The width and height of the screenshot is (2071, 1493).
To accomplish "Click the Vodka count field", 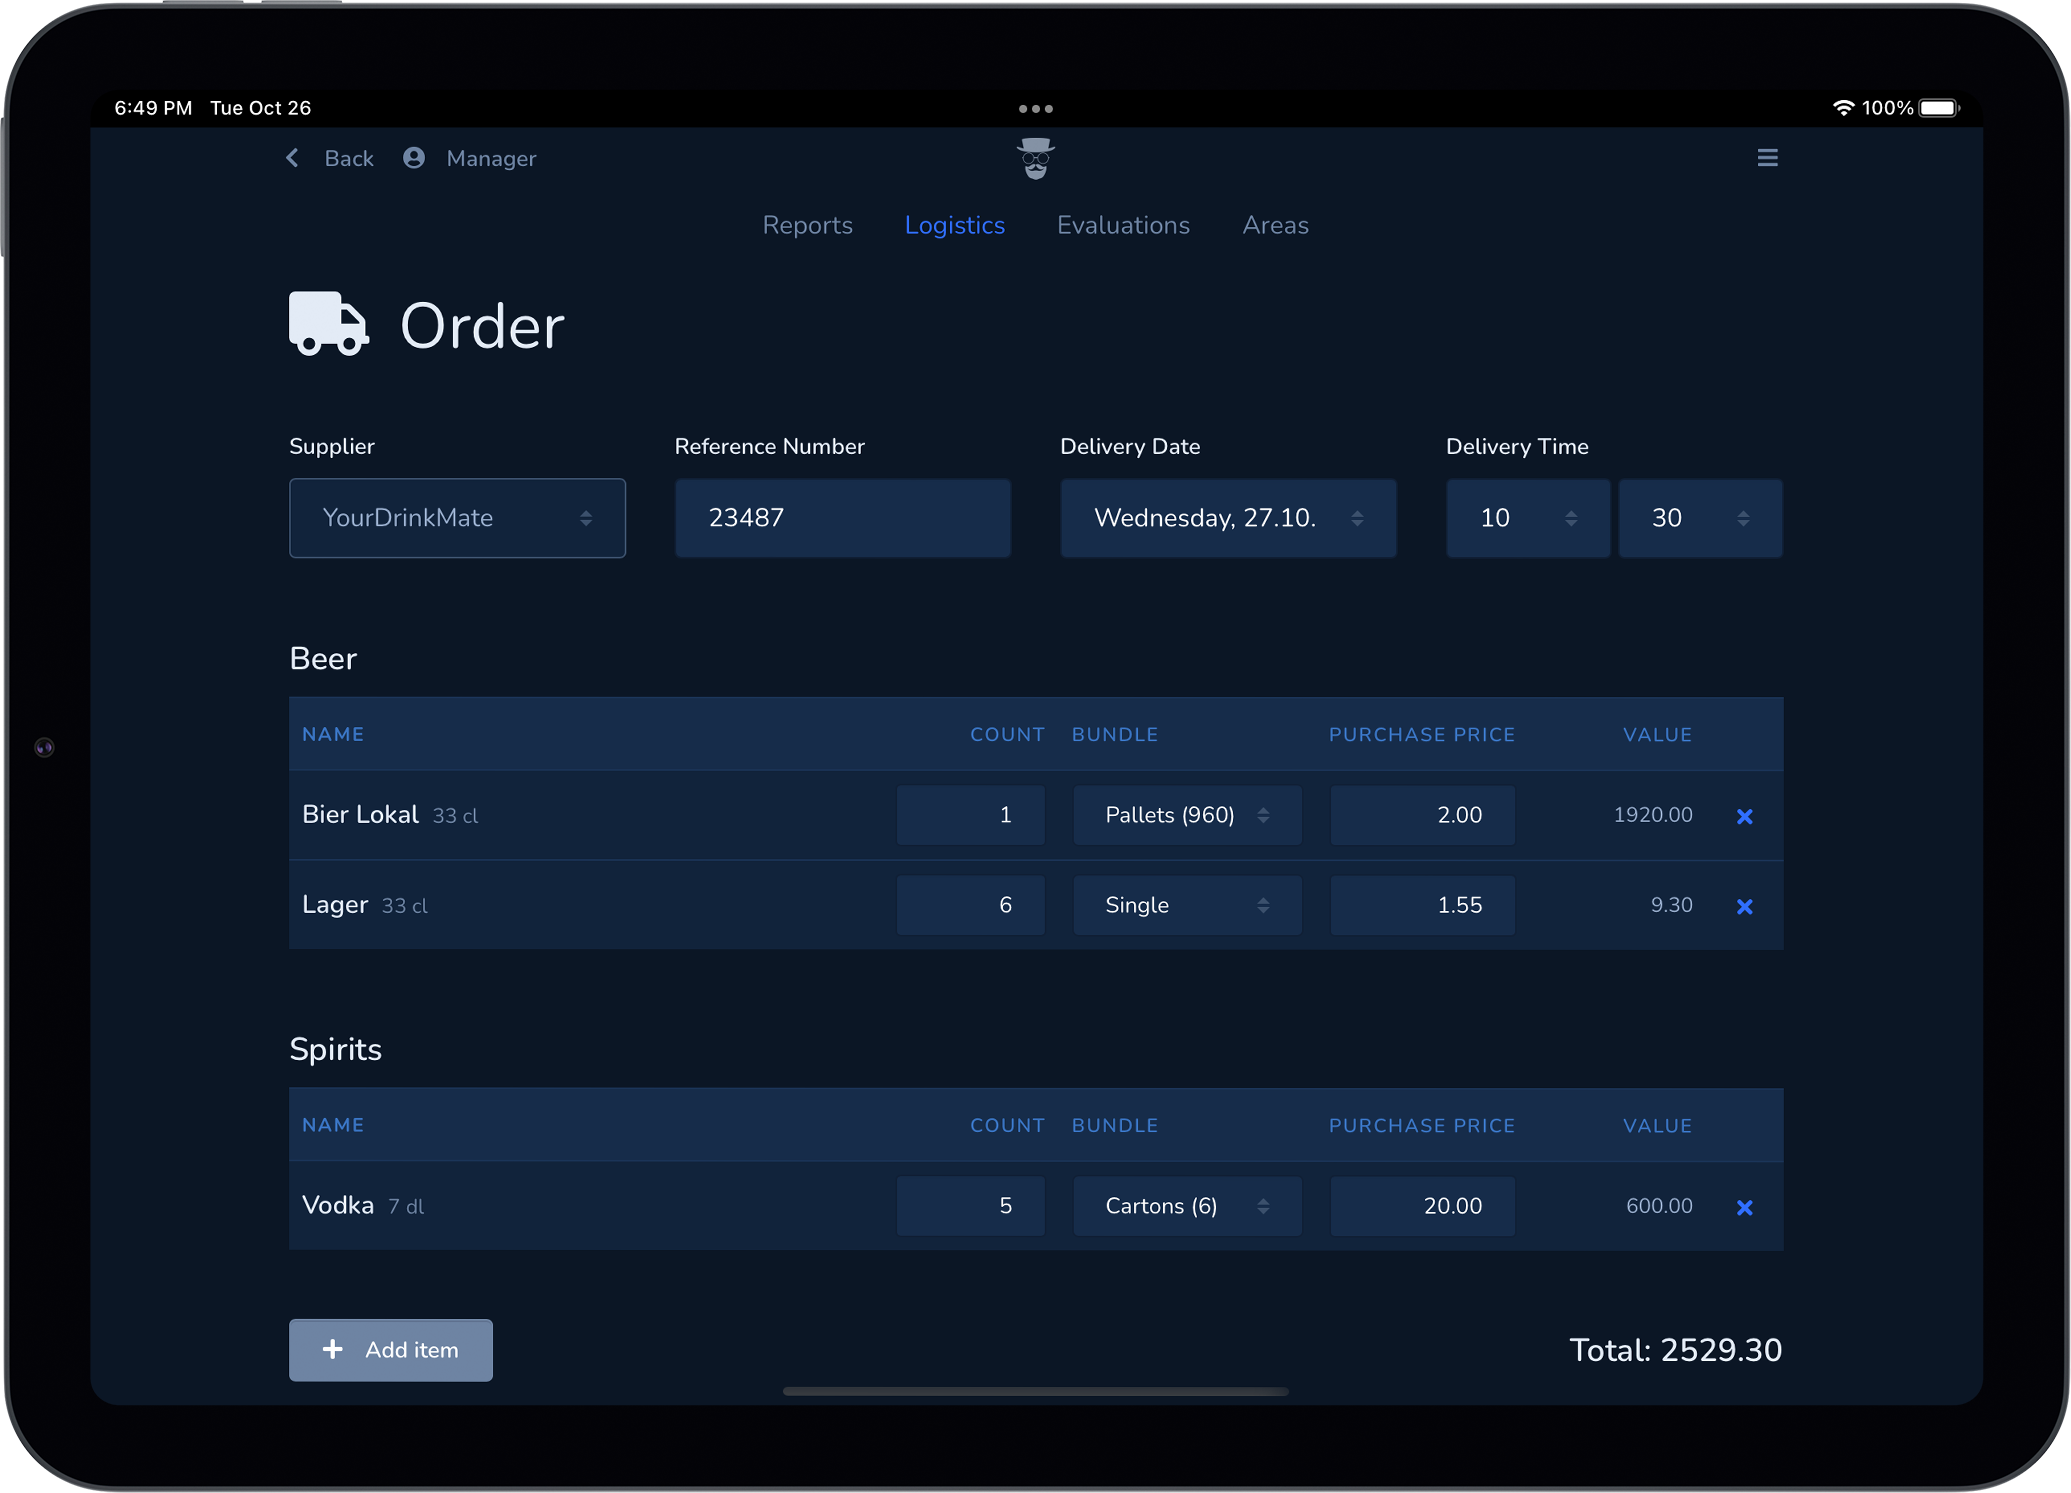I will tap(970, 1206).
